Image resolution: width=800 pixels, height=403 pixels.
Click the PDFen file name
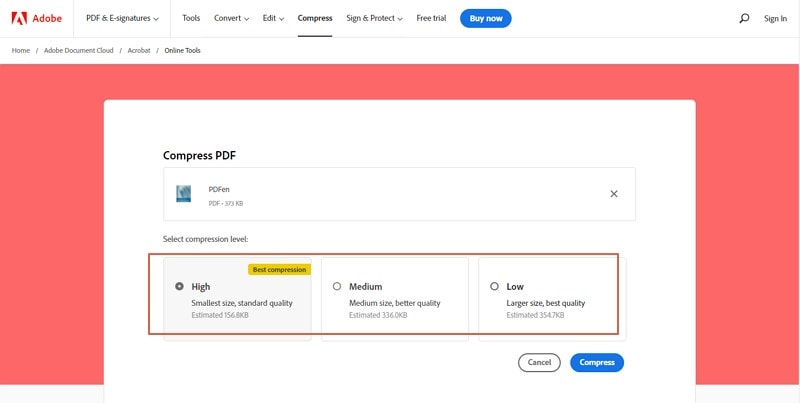point(219,189)
